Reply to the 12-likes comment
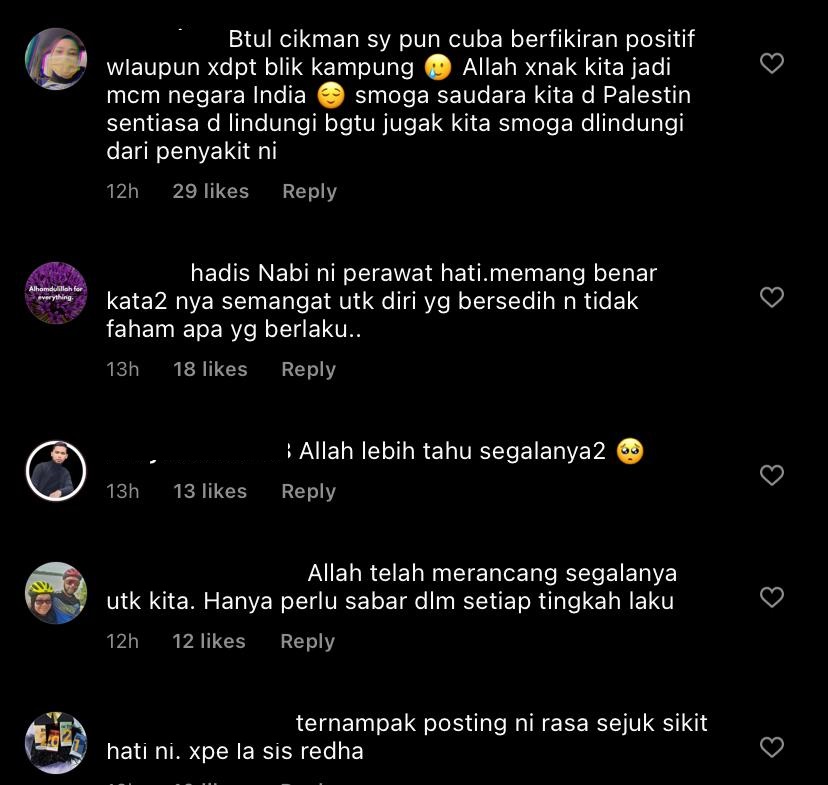The image size is (828, 785). coord(307,641)
